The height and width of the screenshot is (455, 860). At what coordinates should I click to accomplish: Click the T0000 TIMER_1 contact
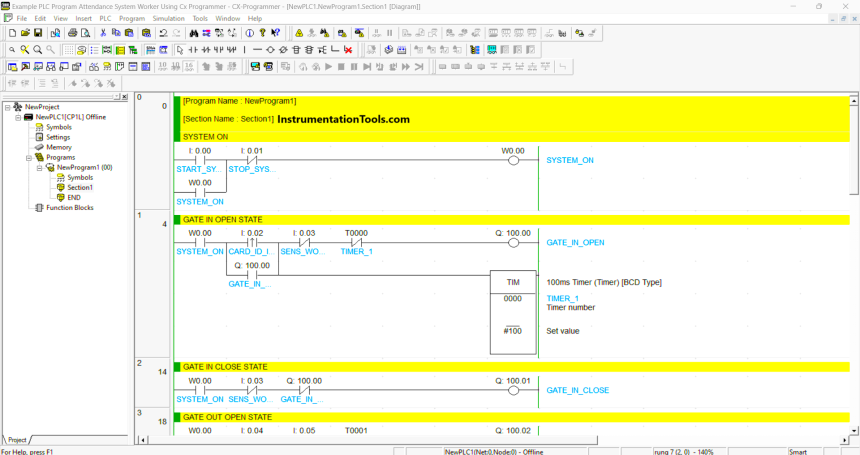point(357,242)
